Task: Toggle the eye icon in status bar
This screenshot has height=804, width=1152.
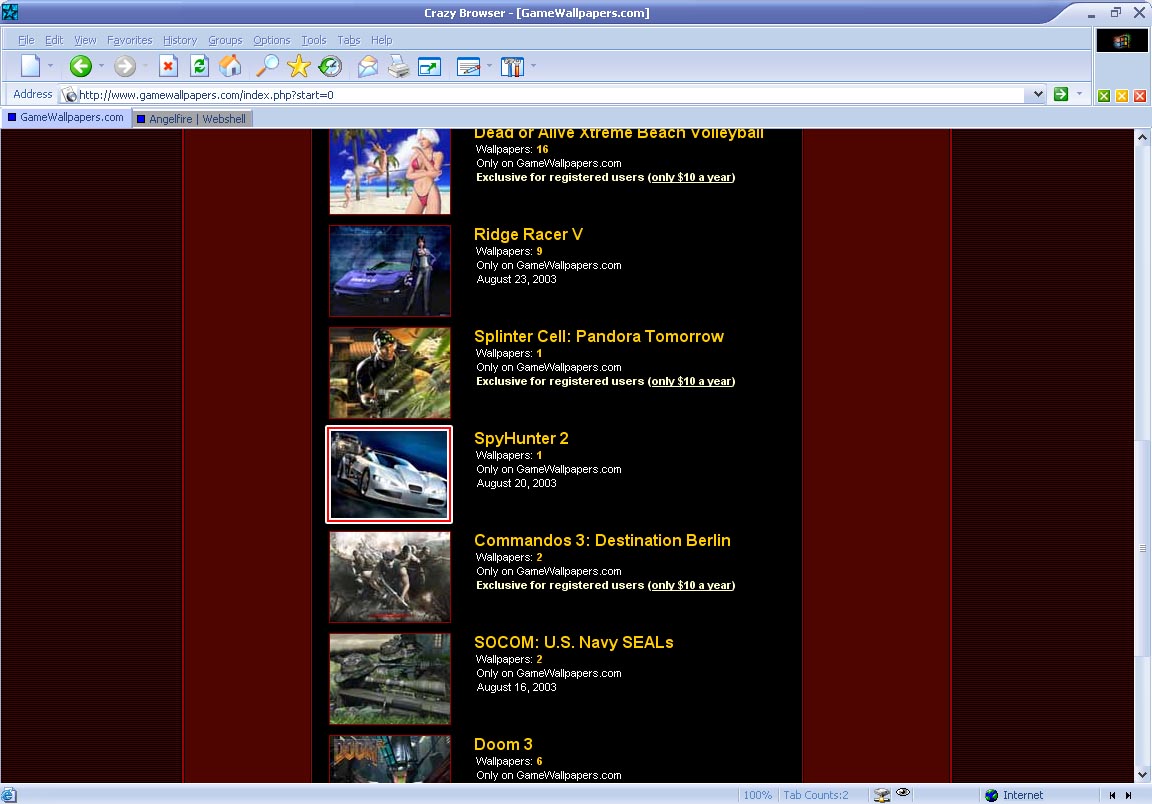Action: (x=903, y=792)
